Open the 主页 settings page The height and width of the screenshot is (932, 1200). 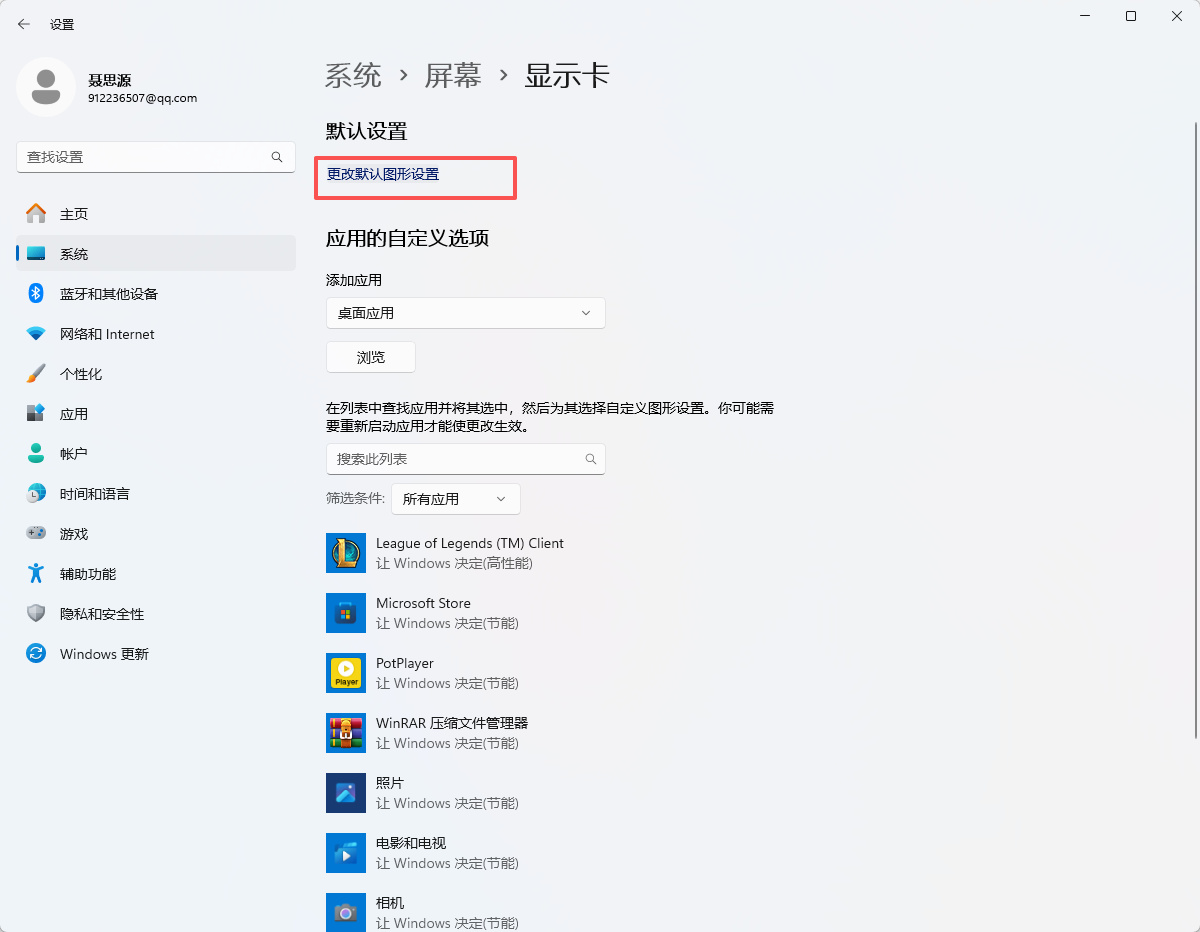coord(156,213)
